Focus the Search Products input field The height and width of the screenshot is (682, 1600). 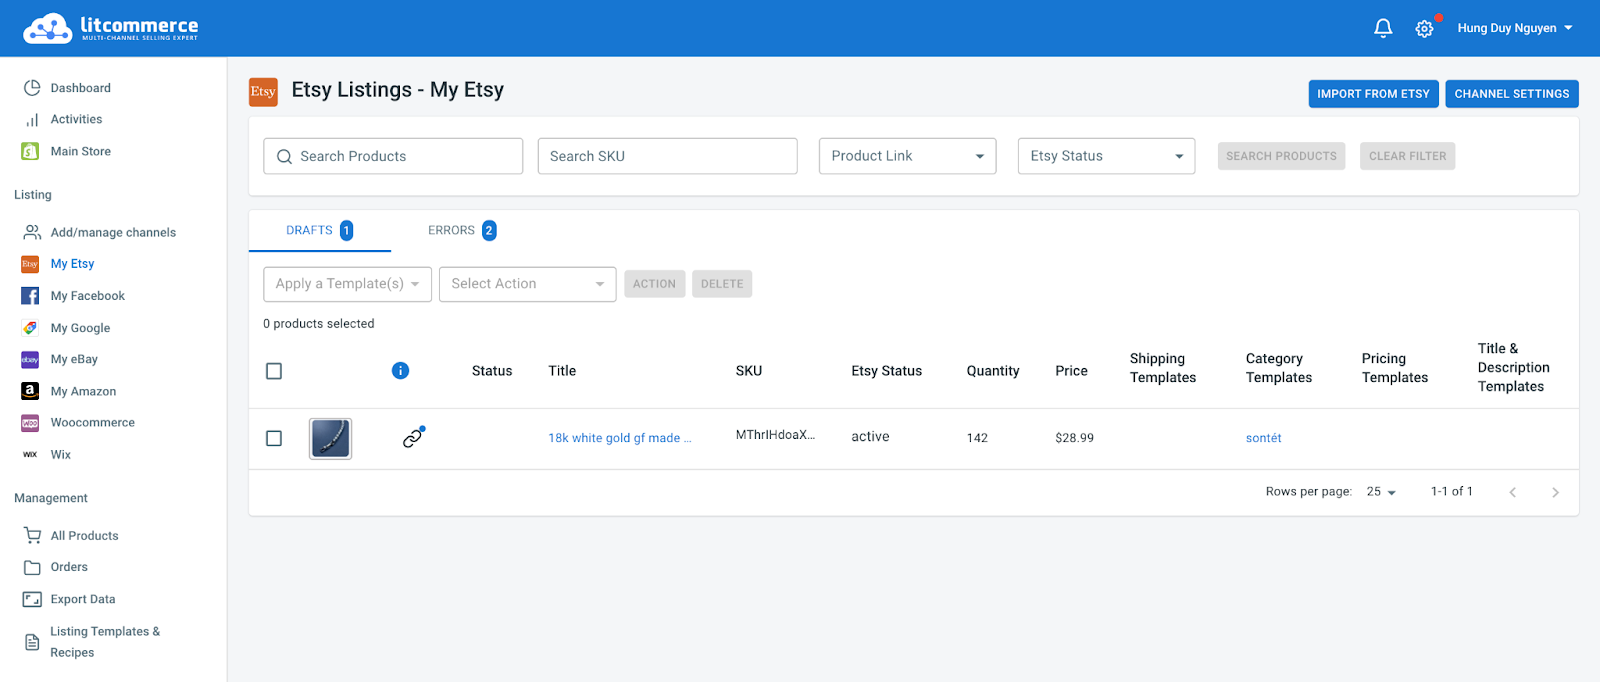(x=393, y=156)
